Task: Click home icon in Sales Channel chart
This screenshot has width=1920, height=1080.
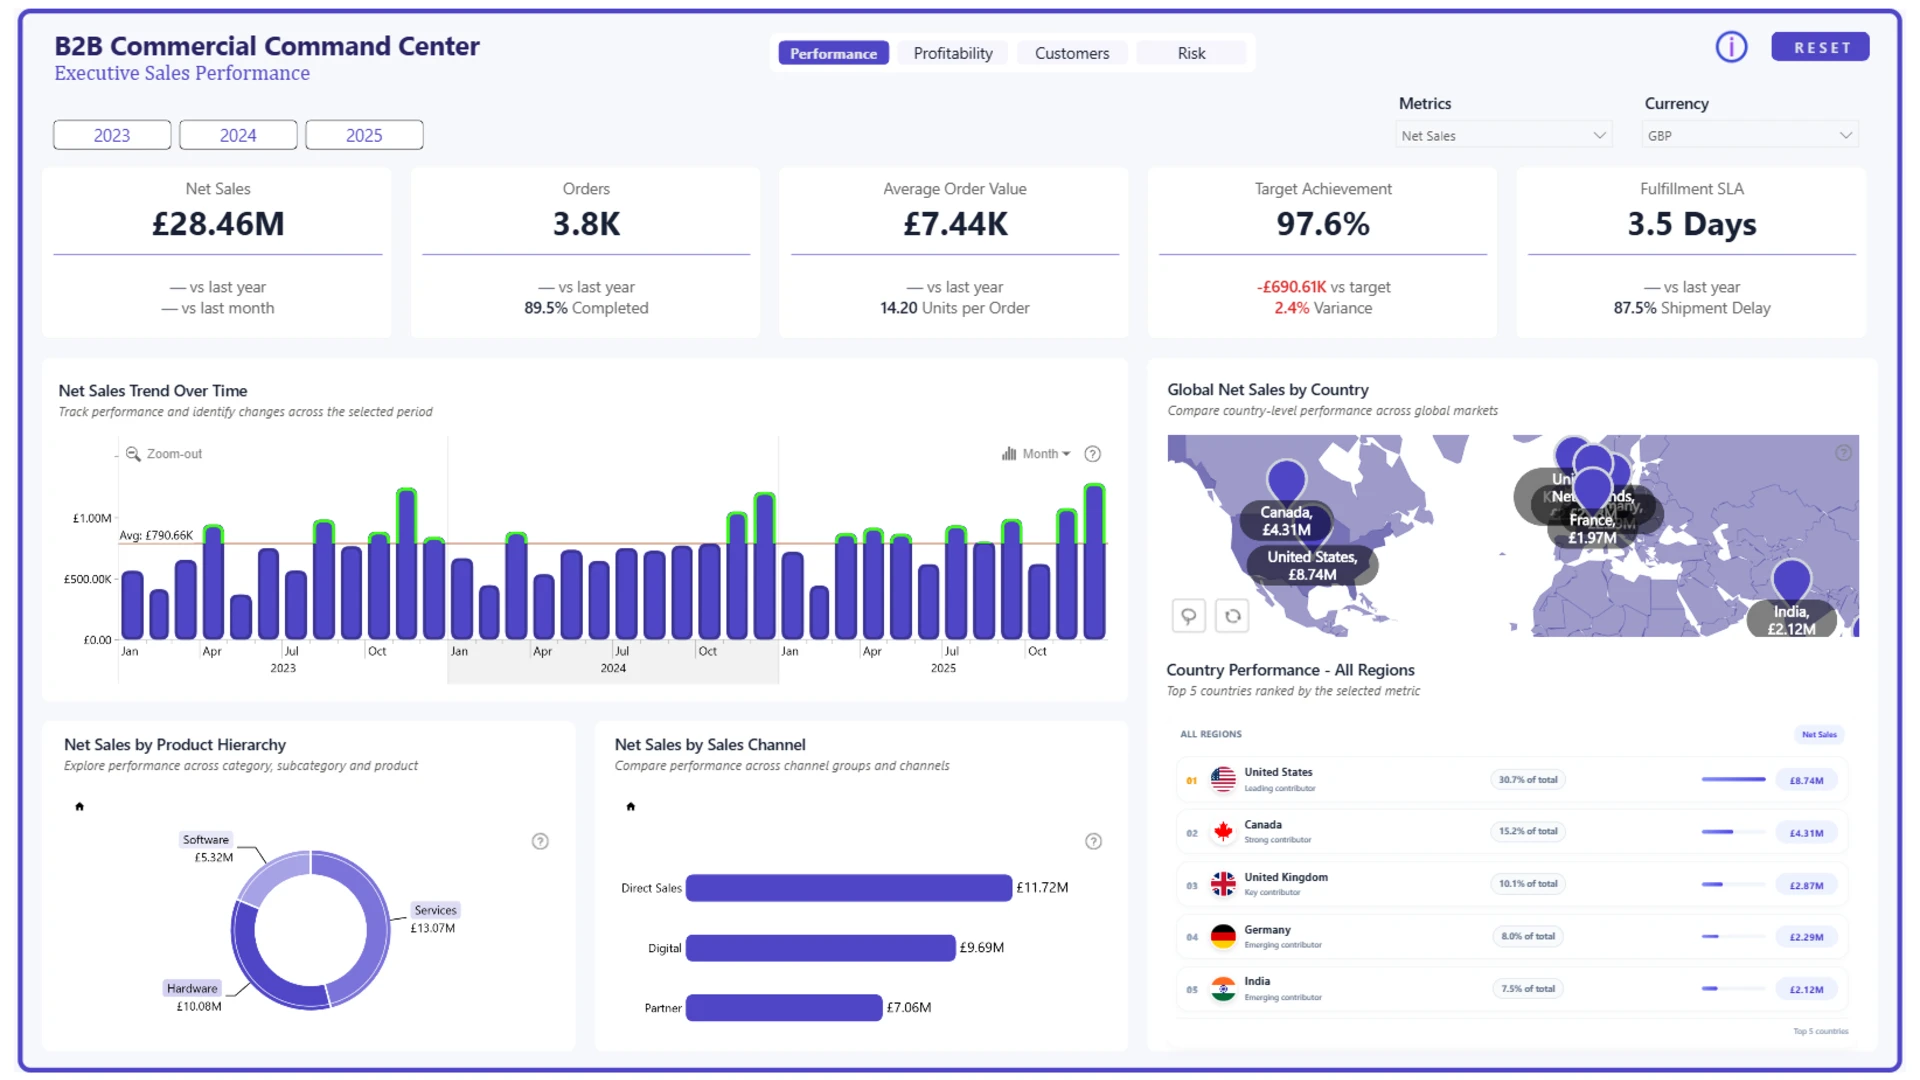Action: pos(631,806)
